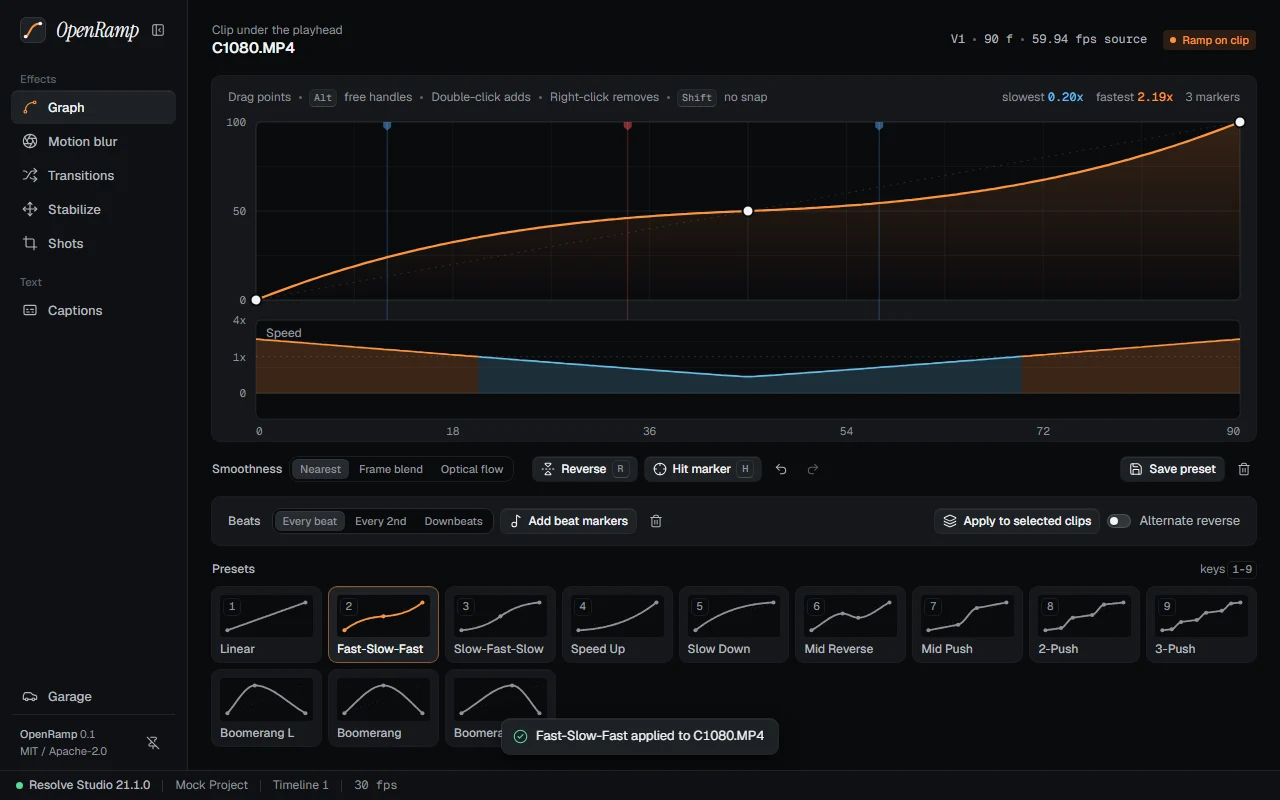Select Nearest smoothness mode
The width and height of the screenshot is (1280, 800).
tap(321, 469)
